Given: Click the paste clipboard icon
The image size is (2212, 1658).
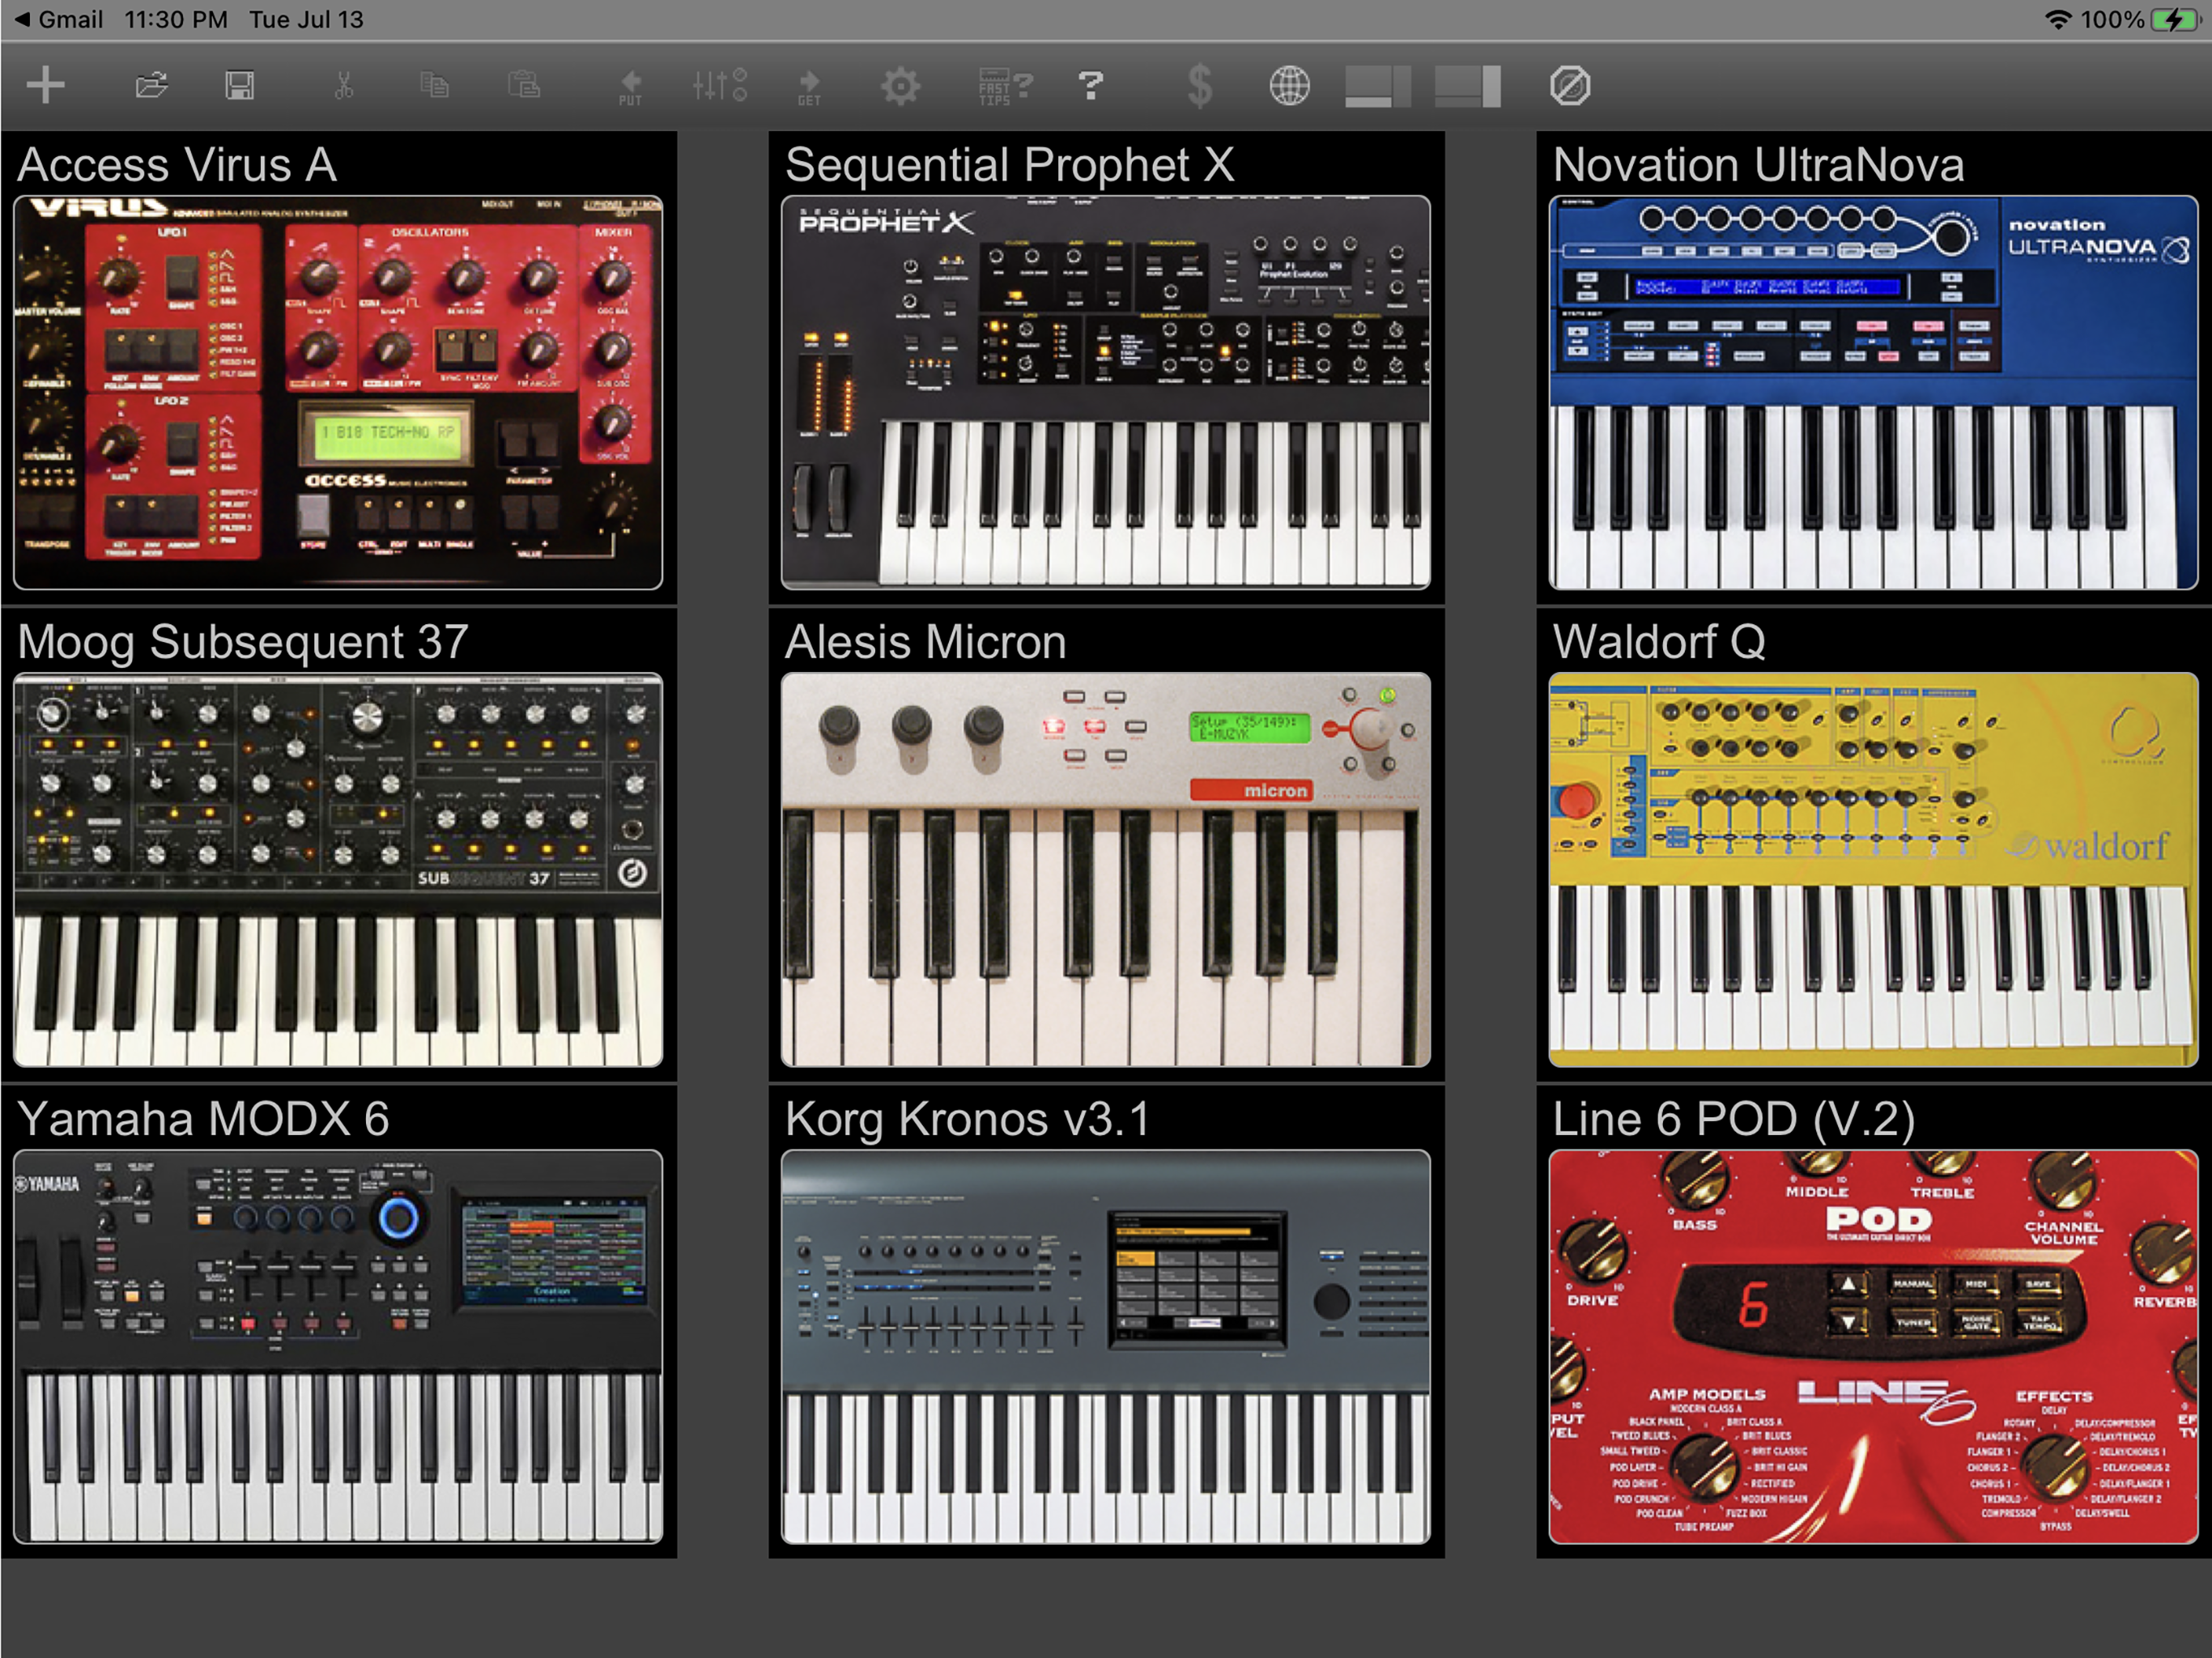Looking at the screenshot, I should (524, 85).
